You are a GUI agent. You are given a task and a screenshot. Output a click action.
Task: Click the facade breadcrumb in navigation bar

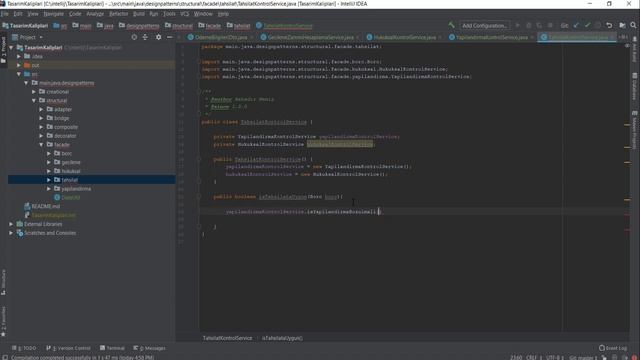click(x=210, y=26)
